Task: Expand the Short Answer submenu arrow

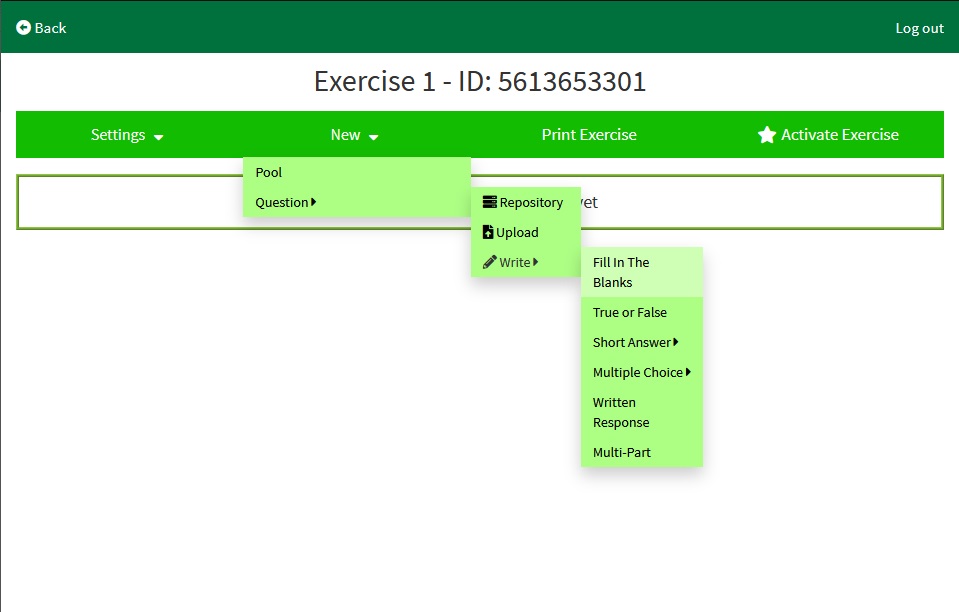Action: (x=676, y=342)
